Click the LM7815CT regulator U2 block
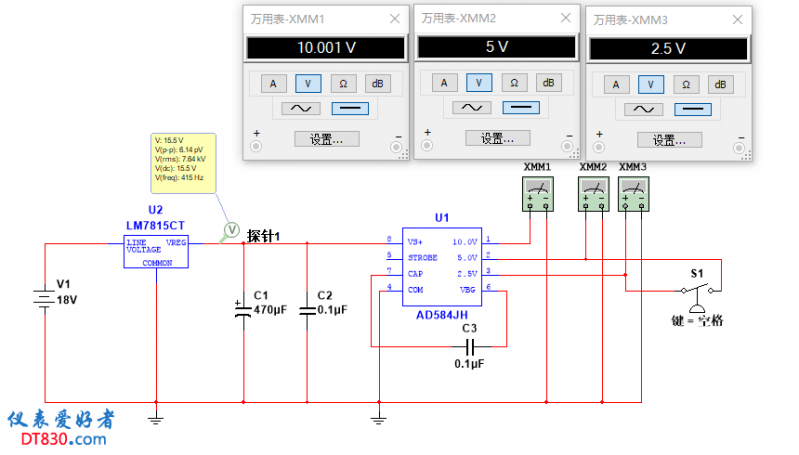799x455 pixels. pyautogui.click(x=155, y=251)
